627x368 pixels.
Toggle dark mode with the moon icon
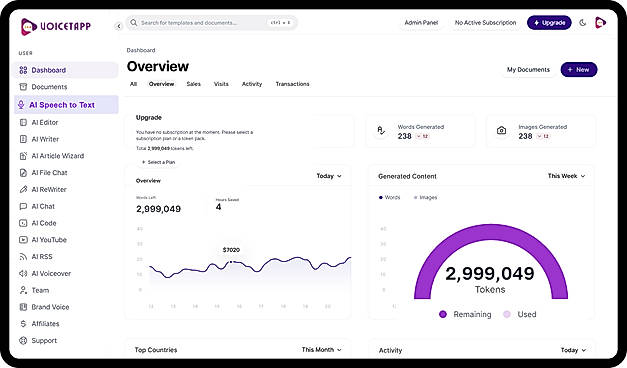[x=583, y=23]
